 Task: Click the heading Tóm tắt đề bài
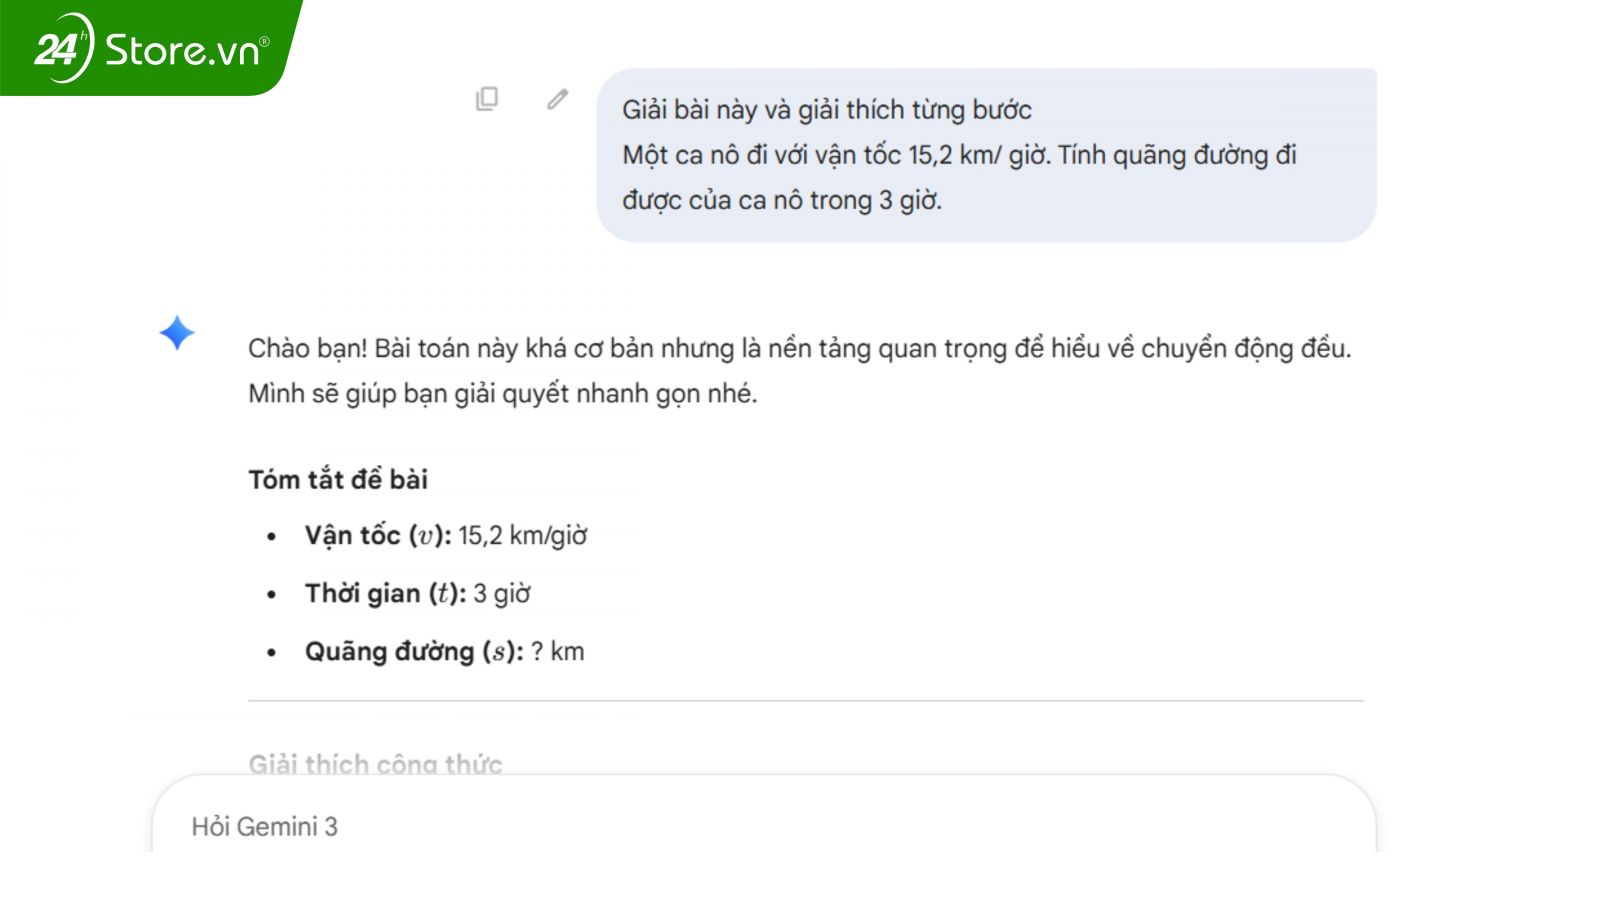339,479
